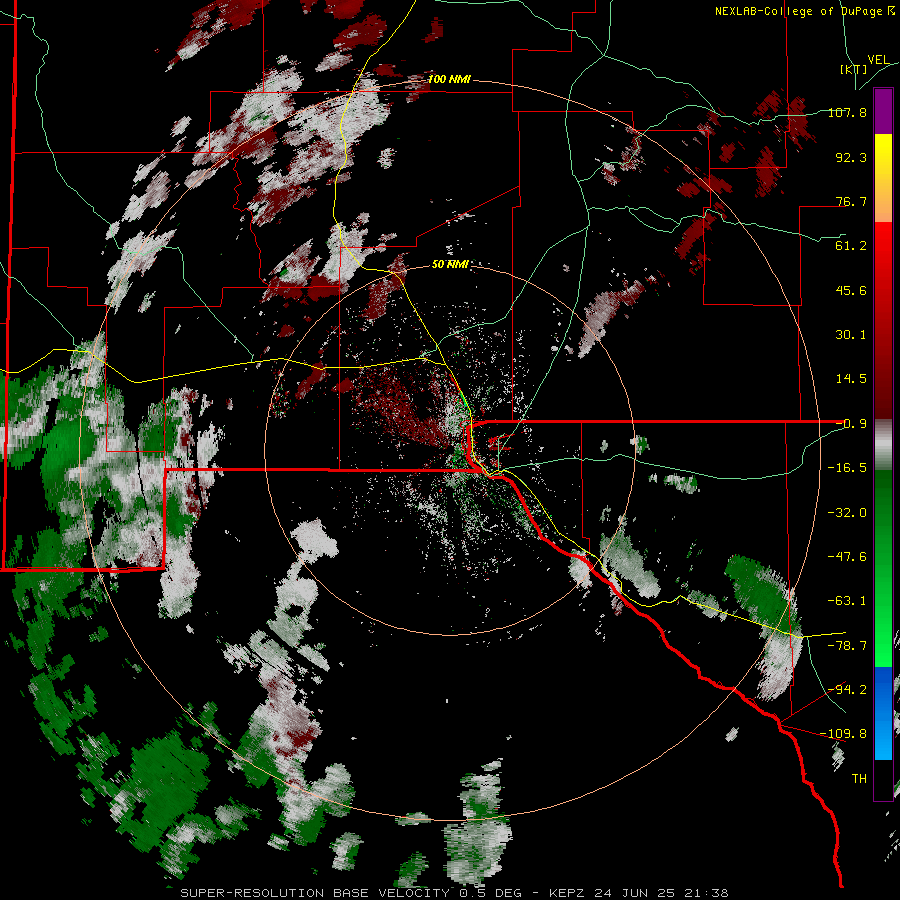Screen dimensions: 900x900
Task: Click the -94.2 scale value
Action: (847, 689)
